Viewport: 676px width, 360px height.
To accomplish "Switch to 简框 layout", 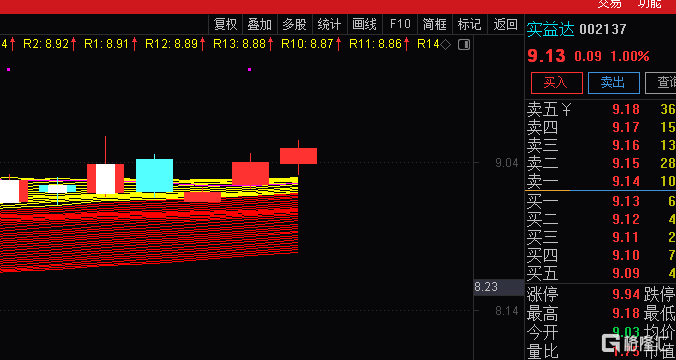I will (x=435, y=24).
